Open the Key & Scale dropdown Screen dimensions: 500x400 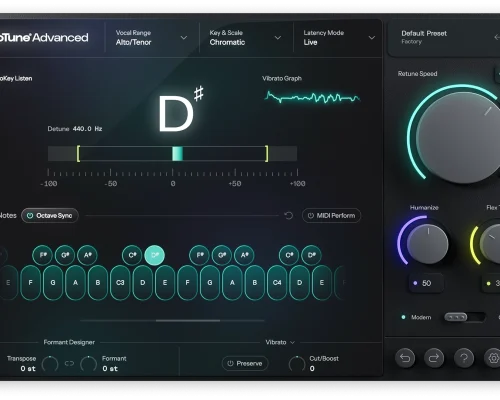[245, 38]
